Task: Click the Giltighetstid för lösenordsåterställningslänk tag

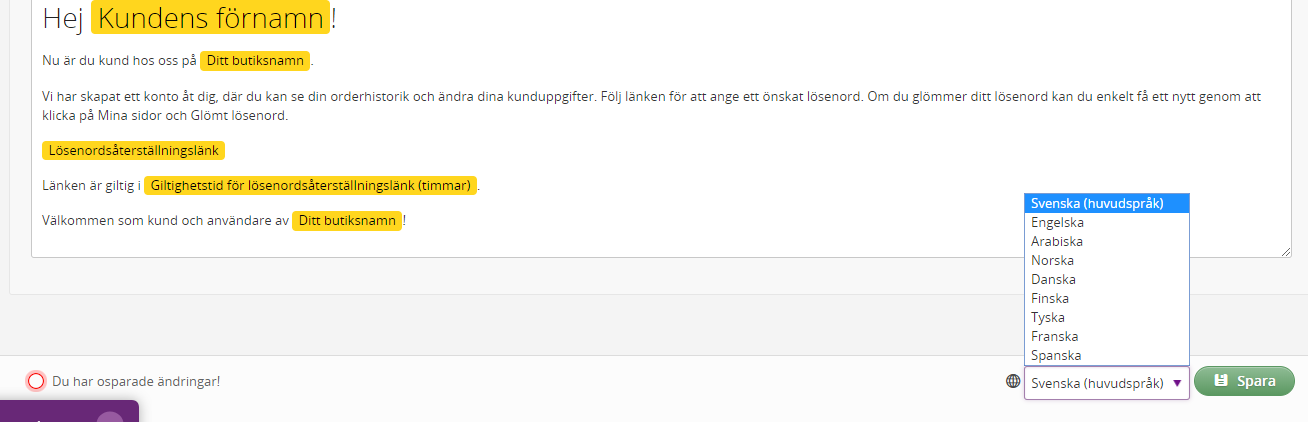Action: coord(311,186)
